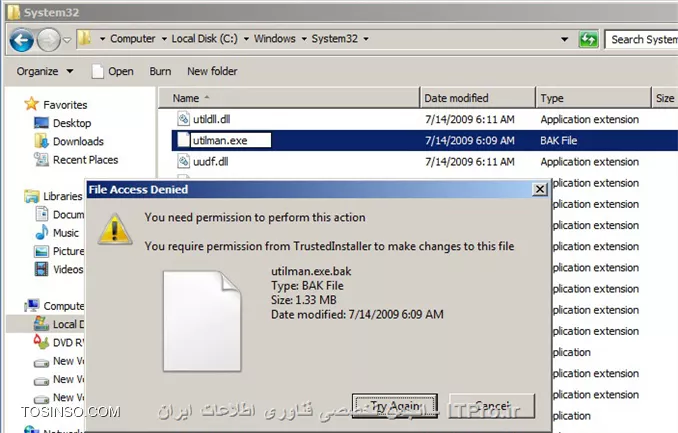
Task: Click the blank icon of the utilman.exe row
Action: 184,140
